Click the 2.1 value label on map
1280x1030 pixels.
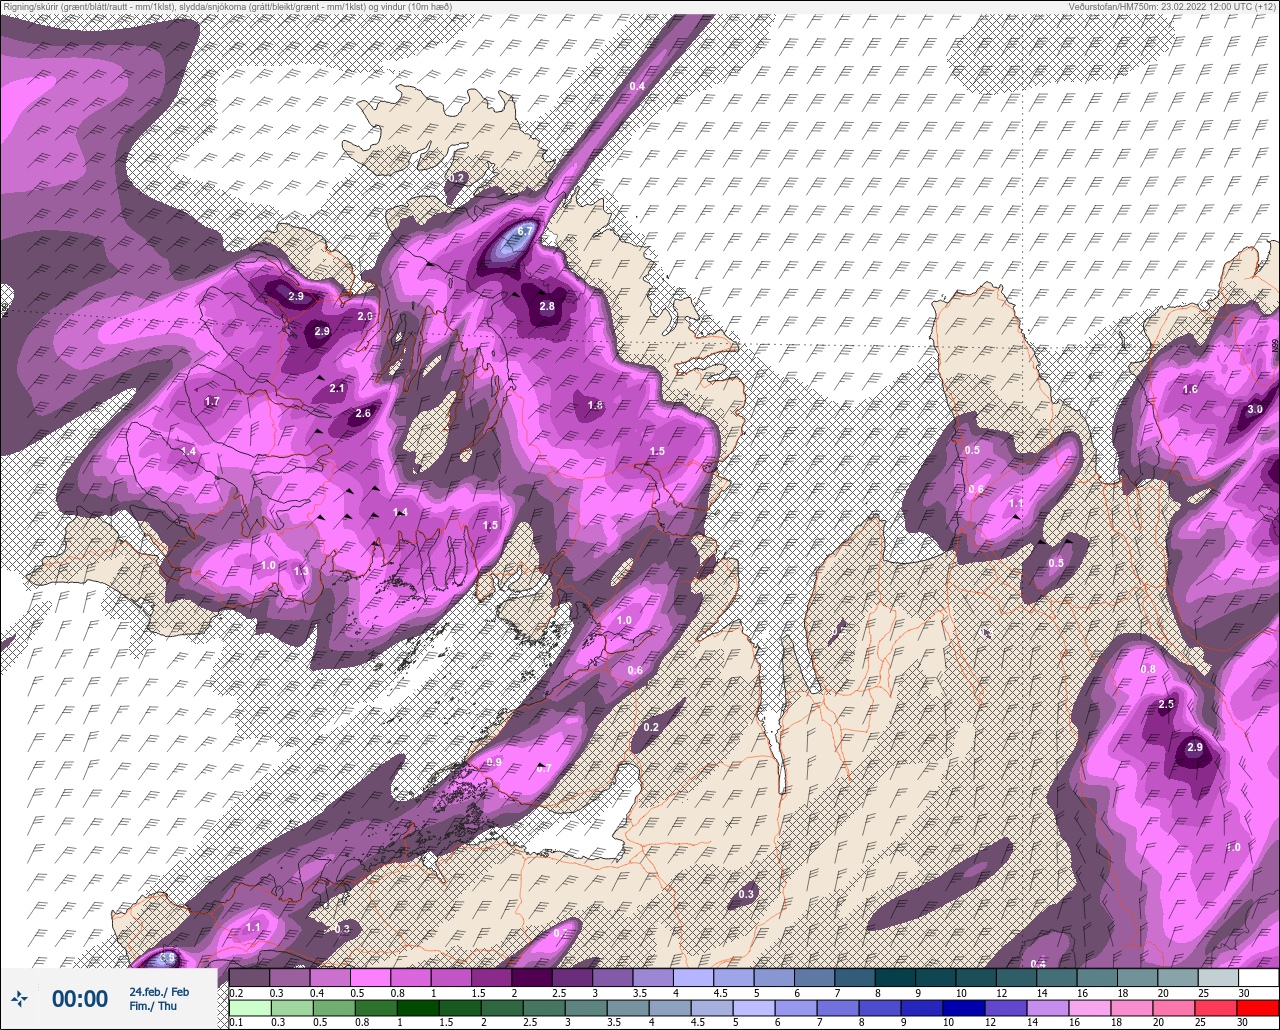point(337,389)
